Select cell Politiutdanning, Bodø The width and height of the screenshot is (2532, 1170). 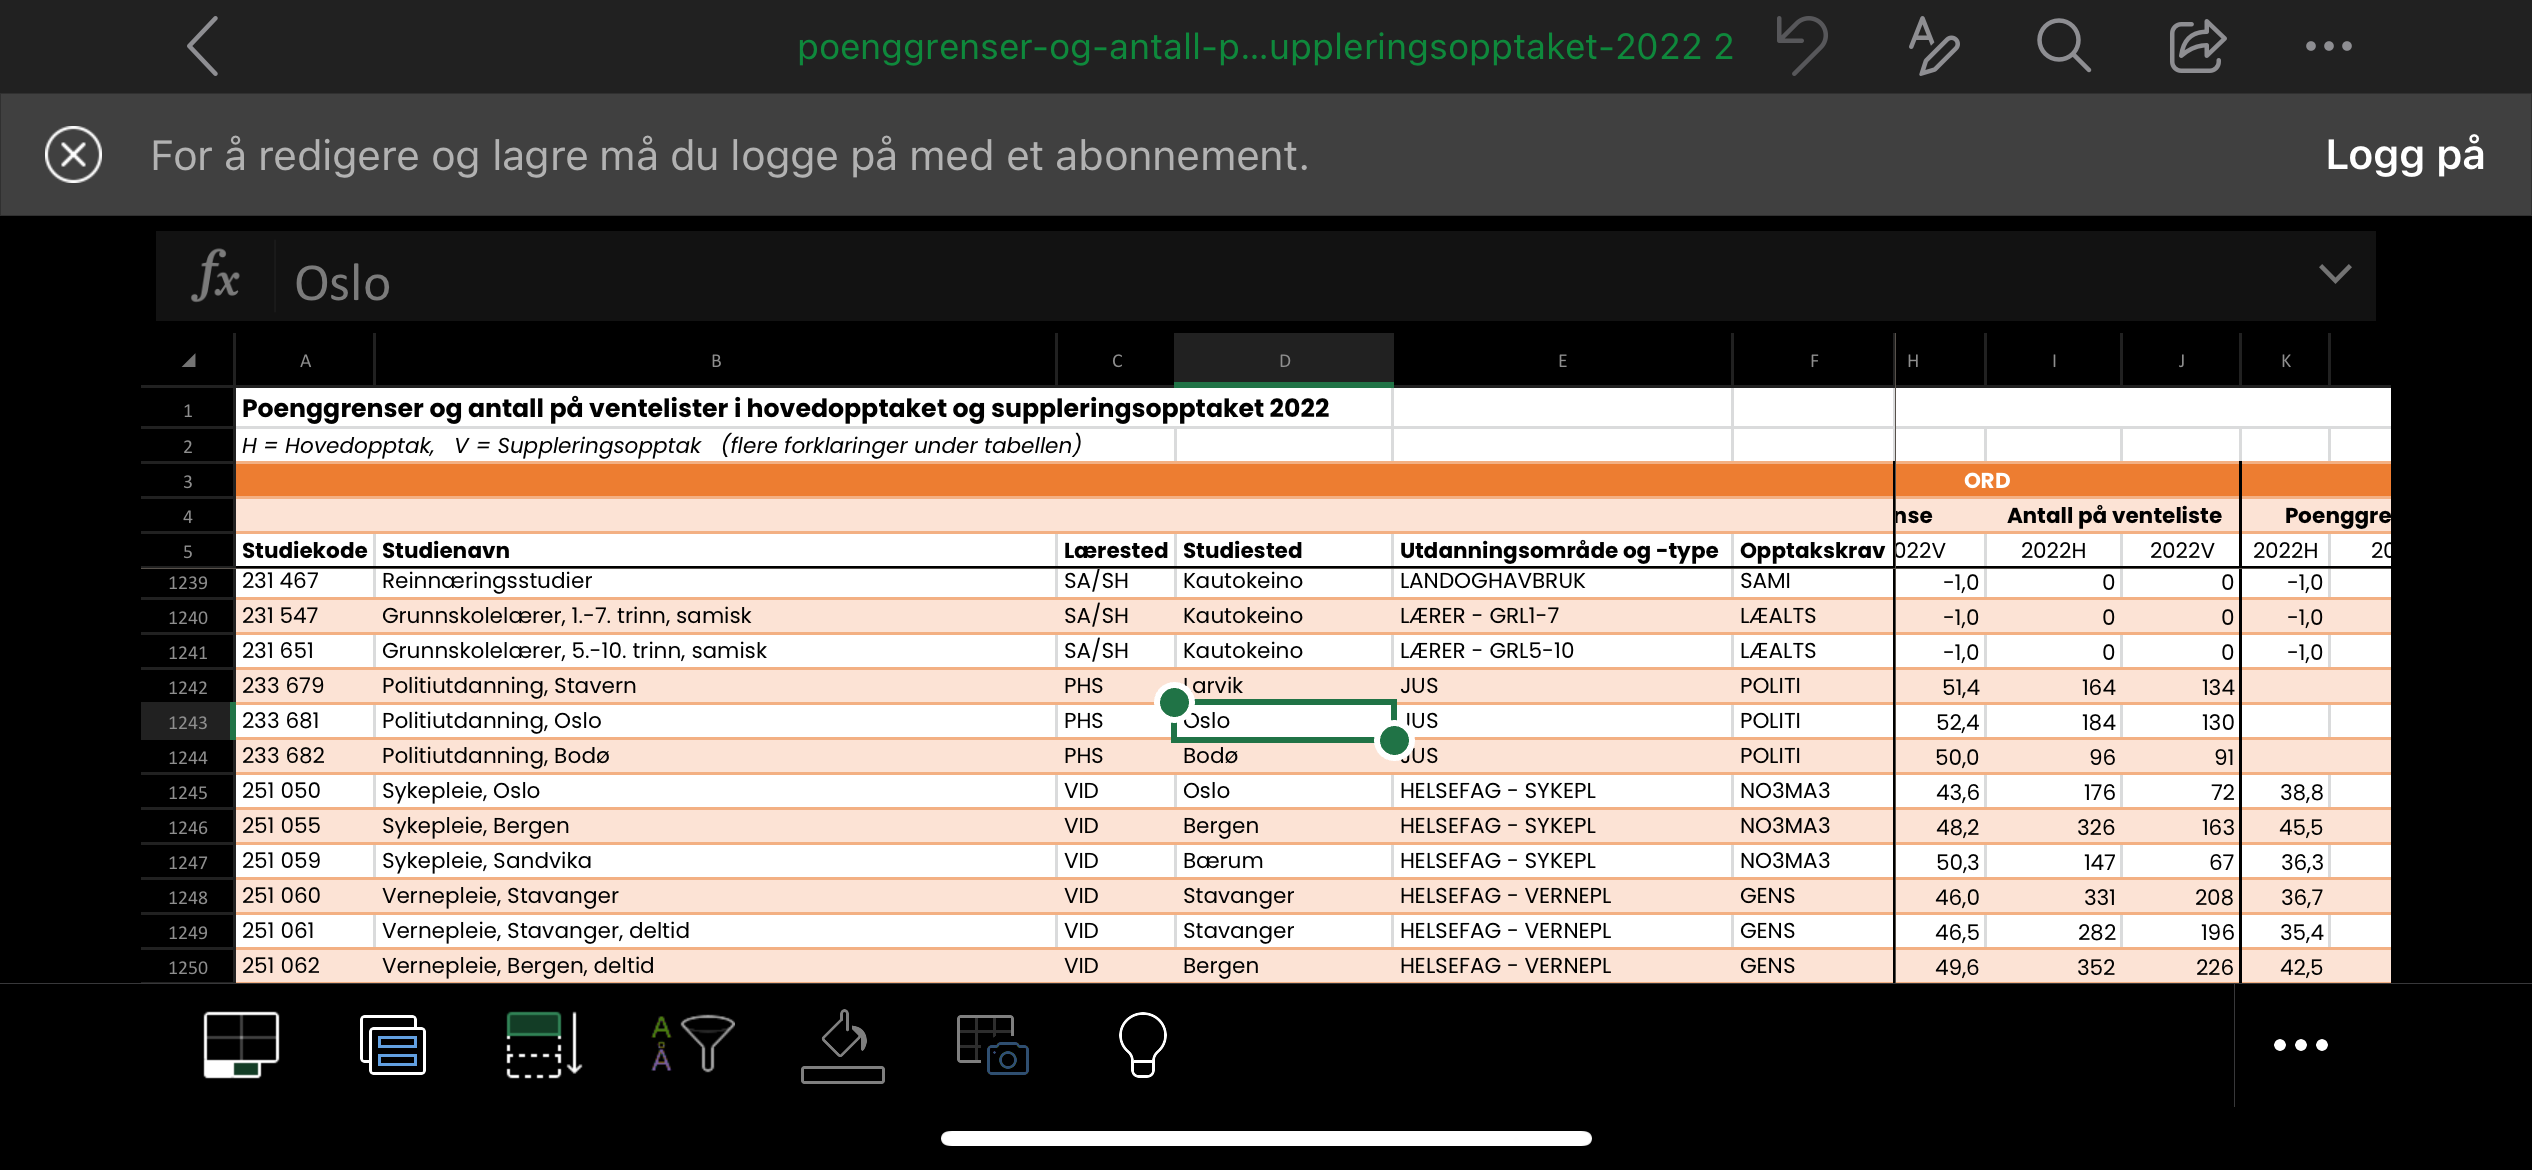(716, 756)
